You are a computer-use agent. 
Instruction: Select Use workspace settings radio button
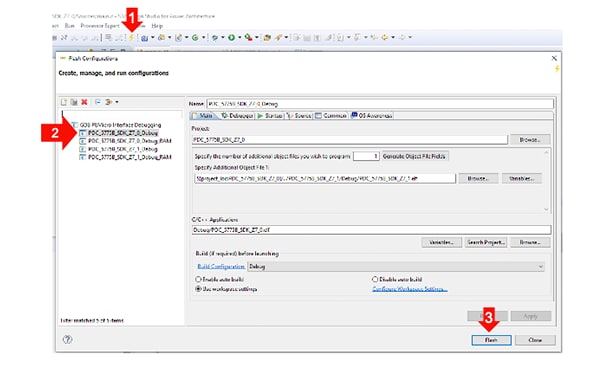click(198, 289)
